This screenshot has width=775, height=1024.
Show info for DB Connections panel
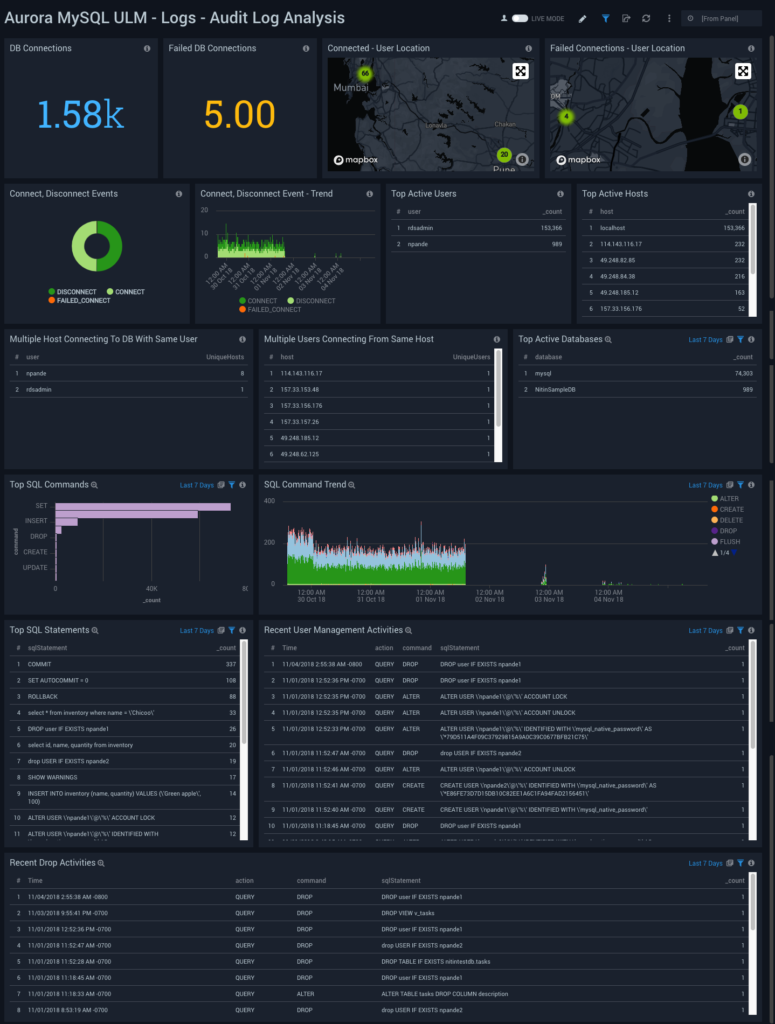[147, 48]
